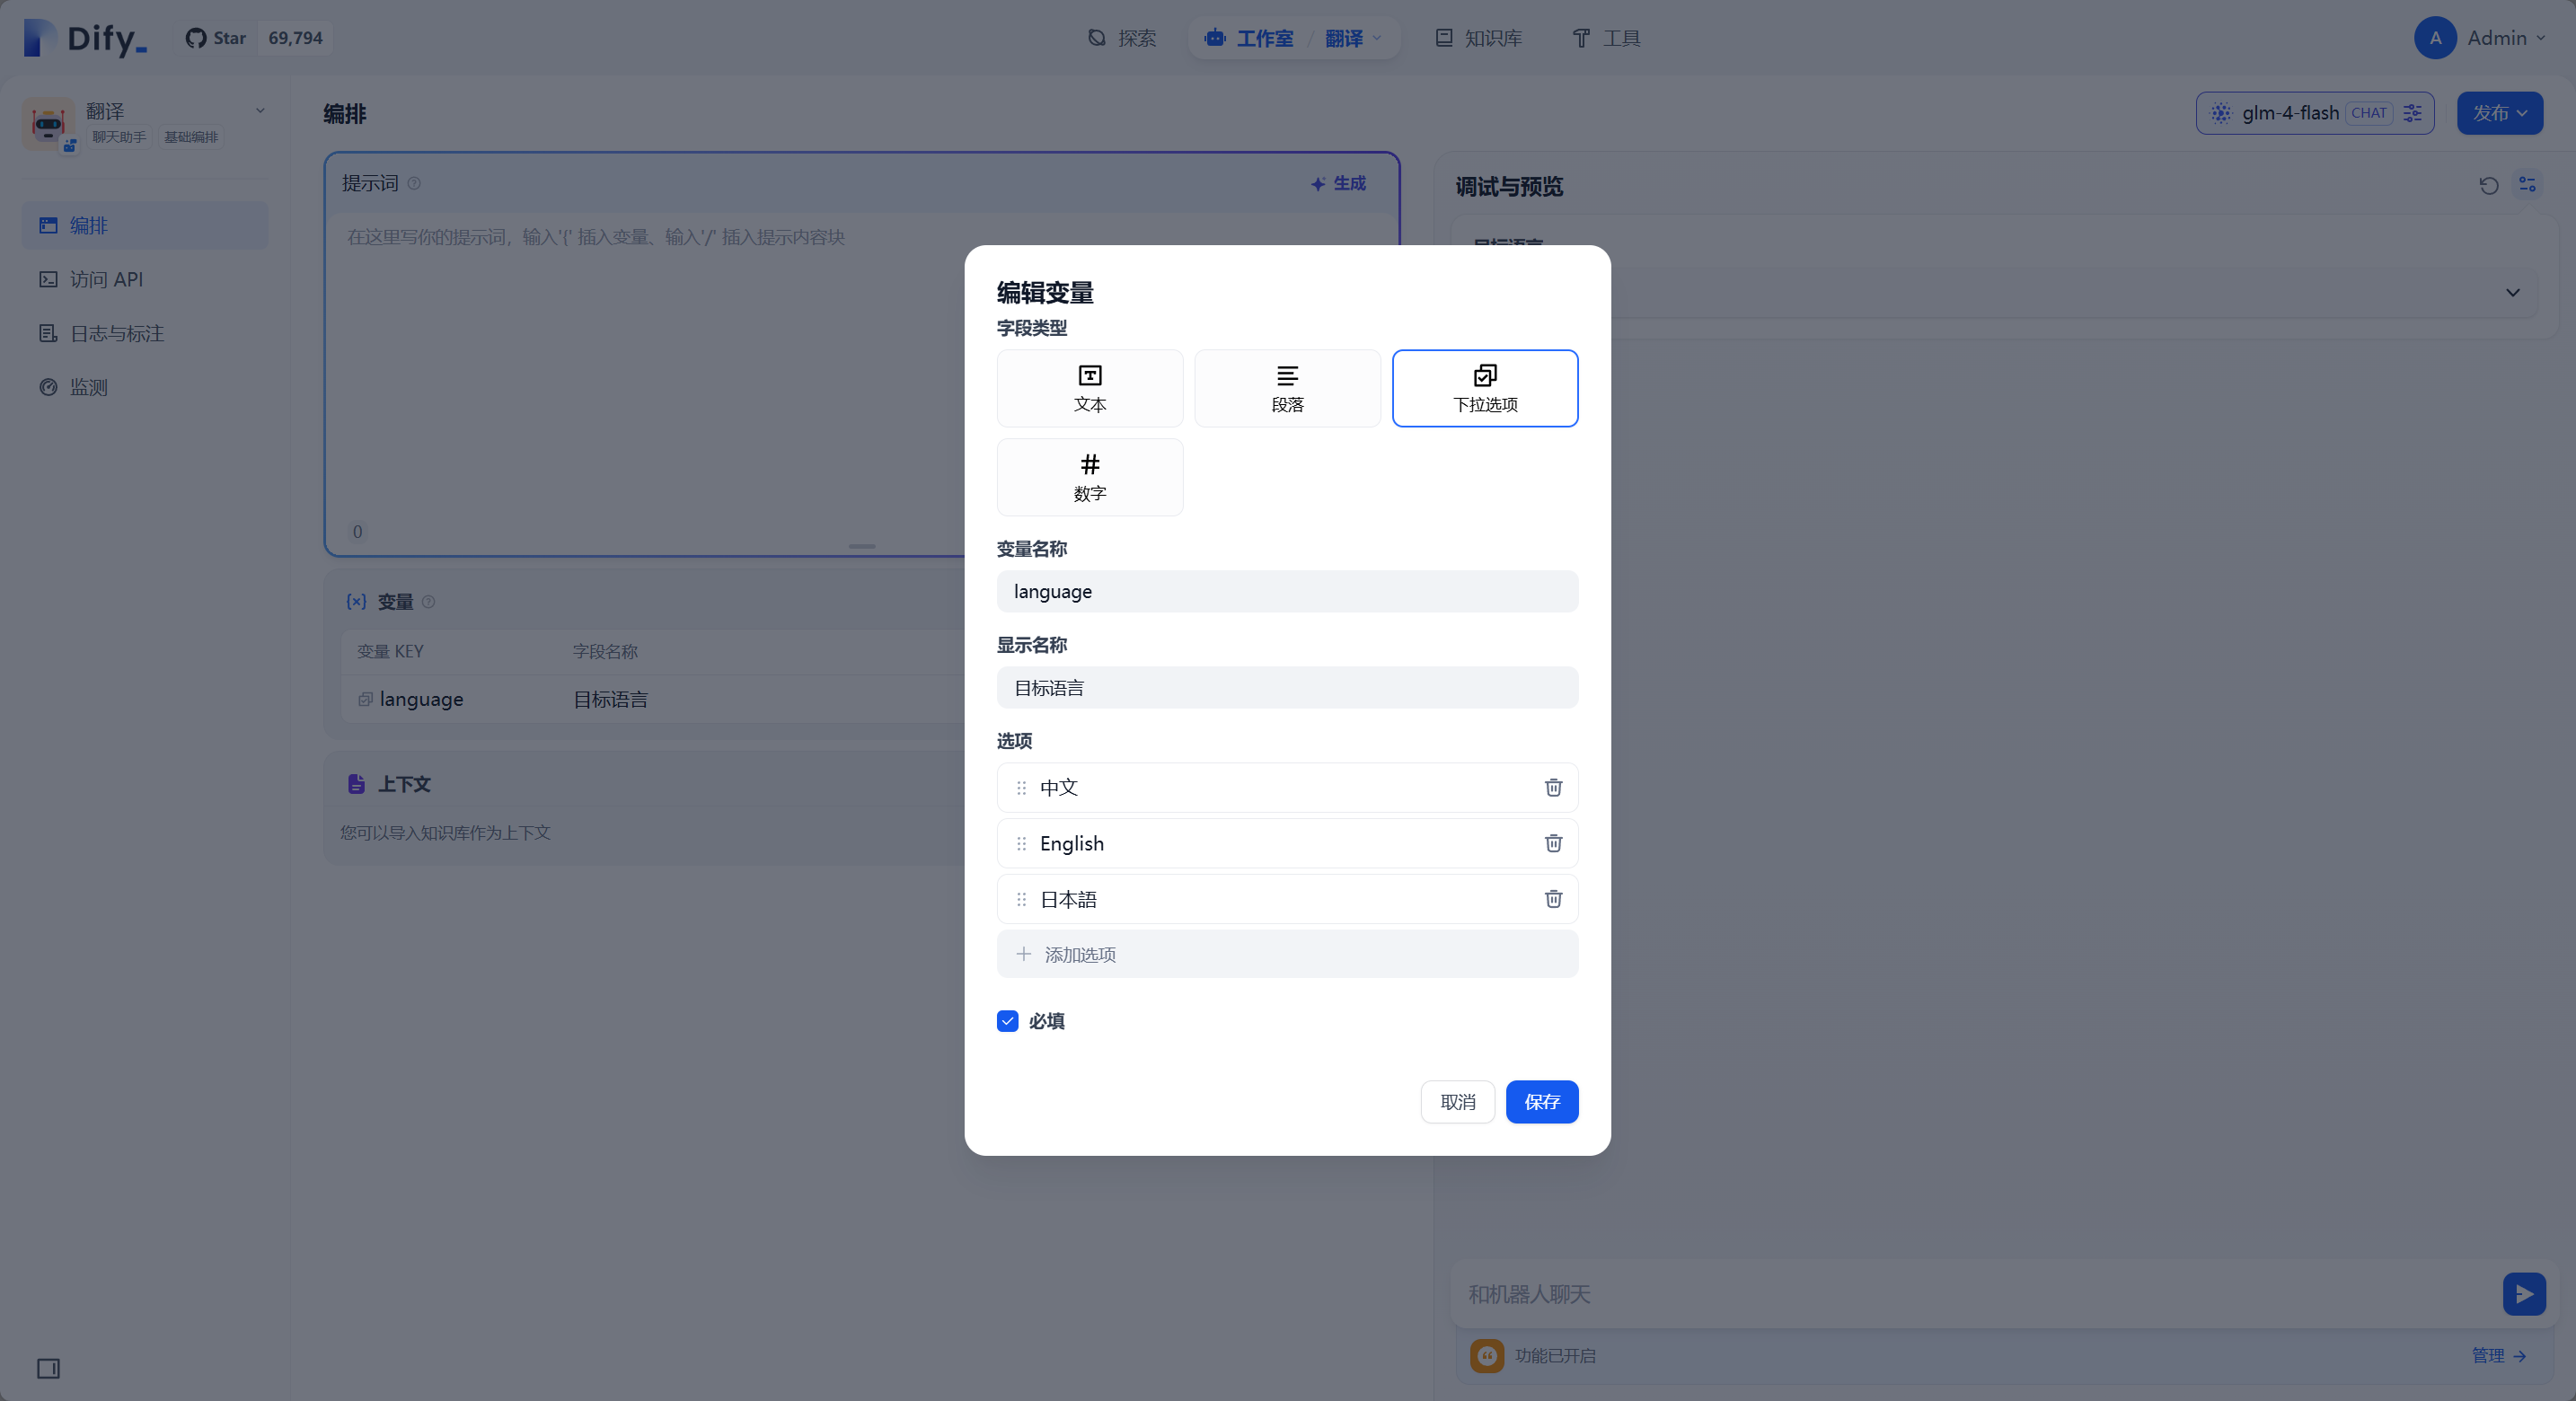Uncheck the 必填 checkbox
This screenshot has height=1401, width=2576.
click(x=1006, y=1021)
